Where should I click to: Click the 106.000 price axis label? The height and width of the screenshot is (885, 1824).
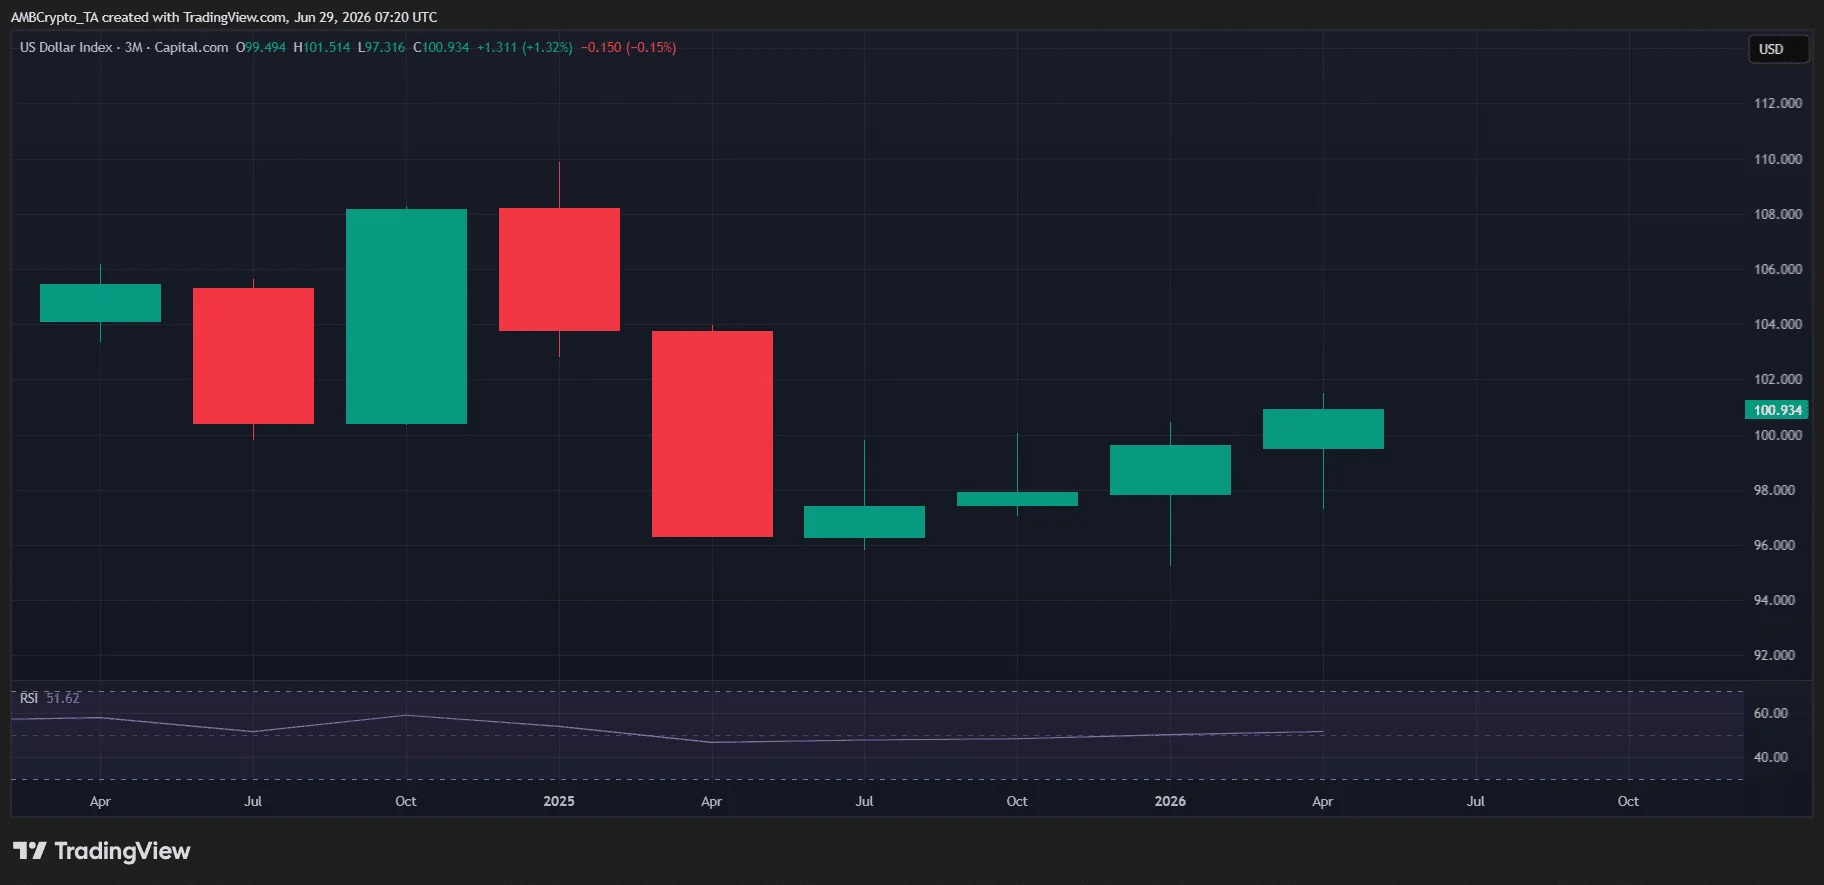[x=1778, y=269]
